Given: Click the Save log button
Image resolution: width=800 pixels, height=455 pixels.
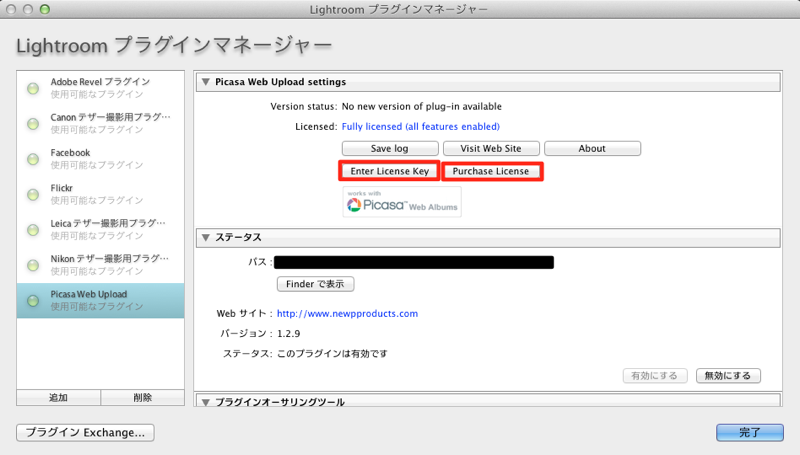Looking at the screenshot, I should coord(390,148).
